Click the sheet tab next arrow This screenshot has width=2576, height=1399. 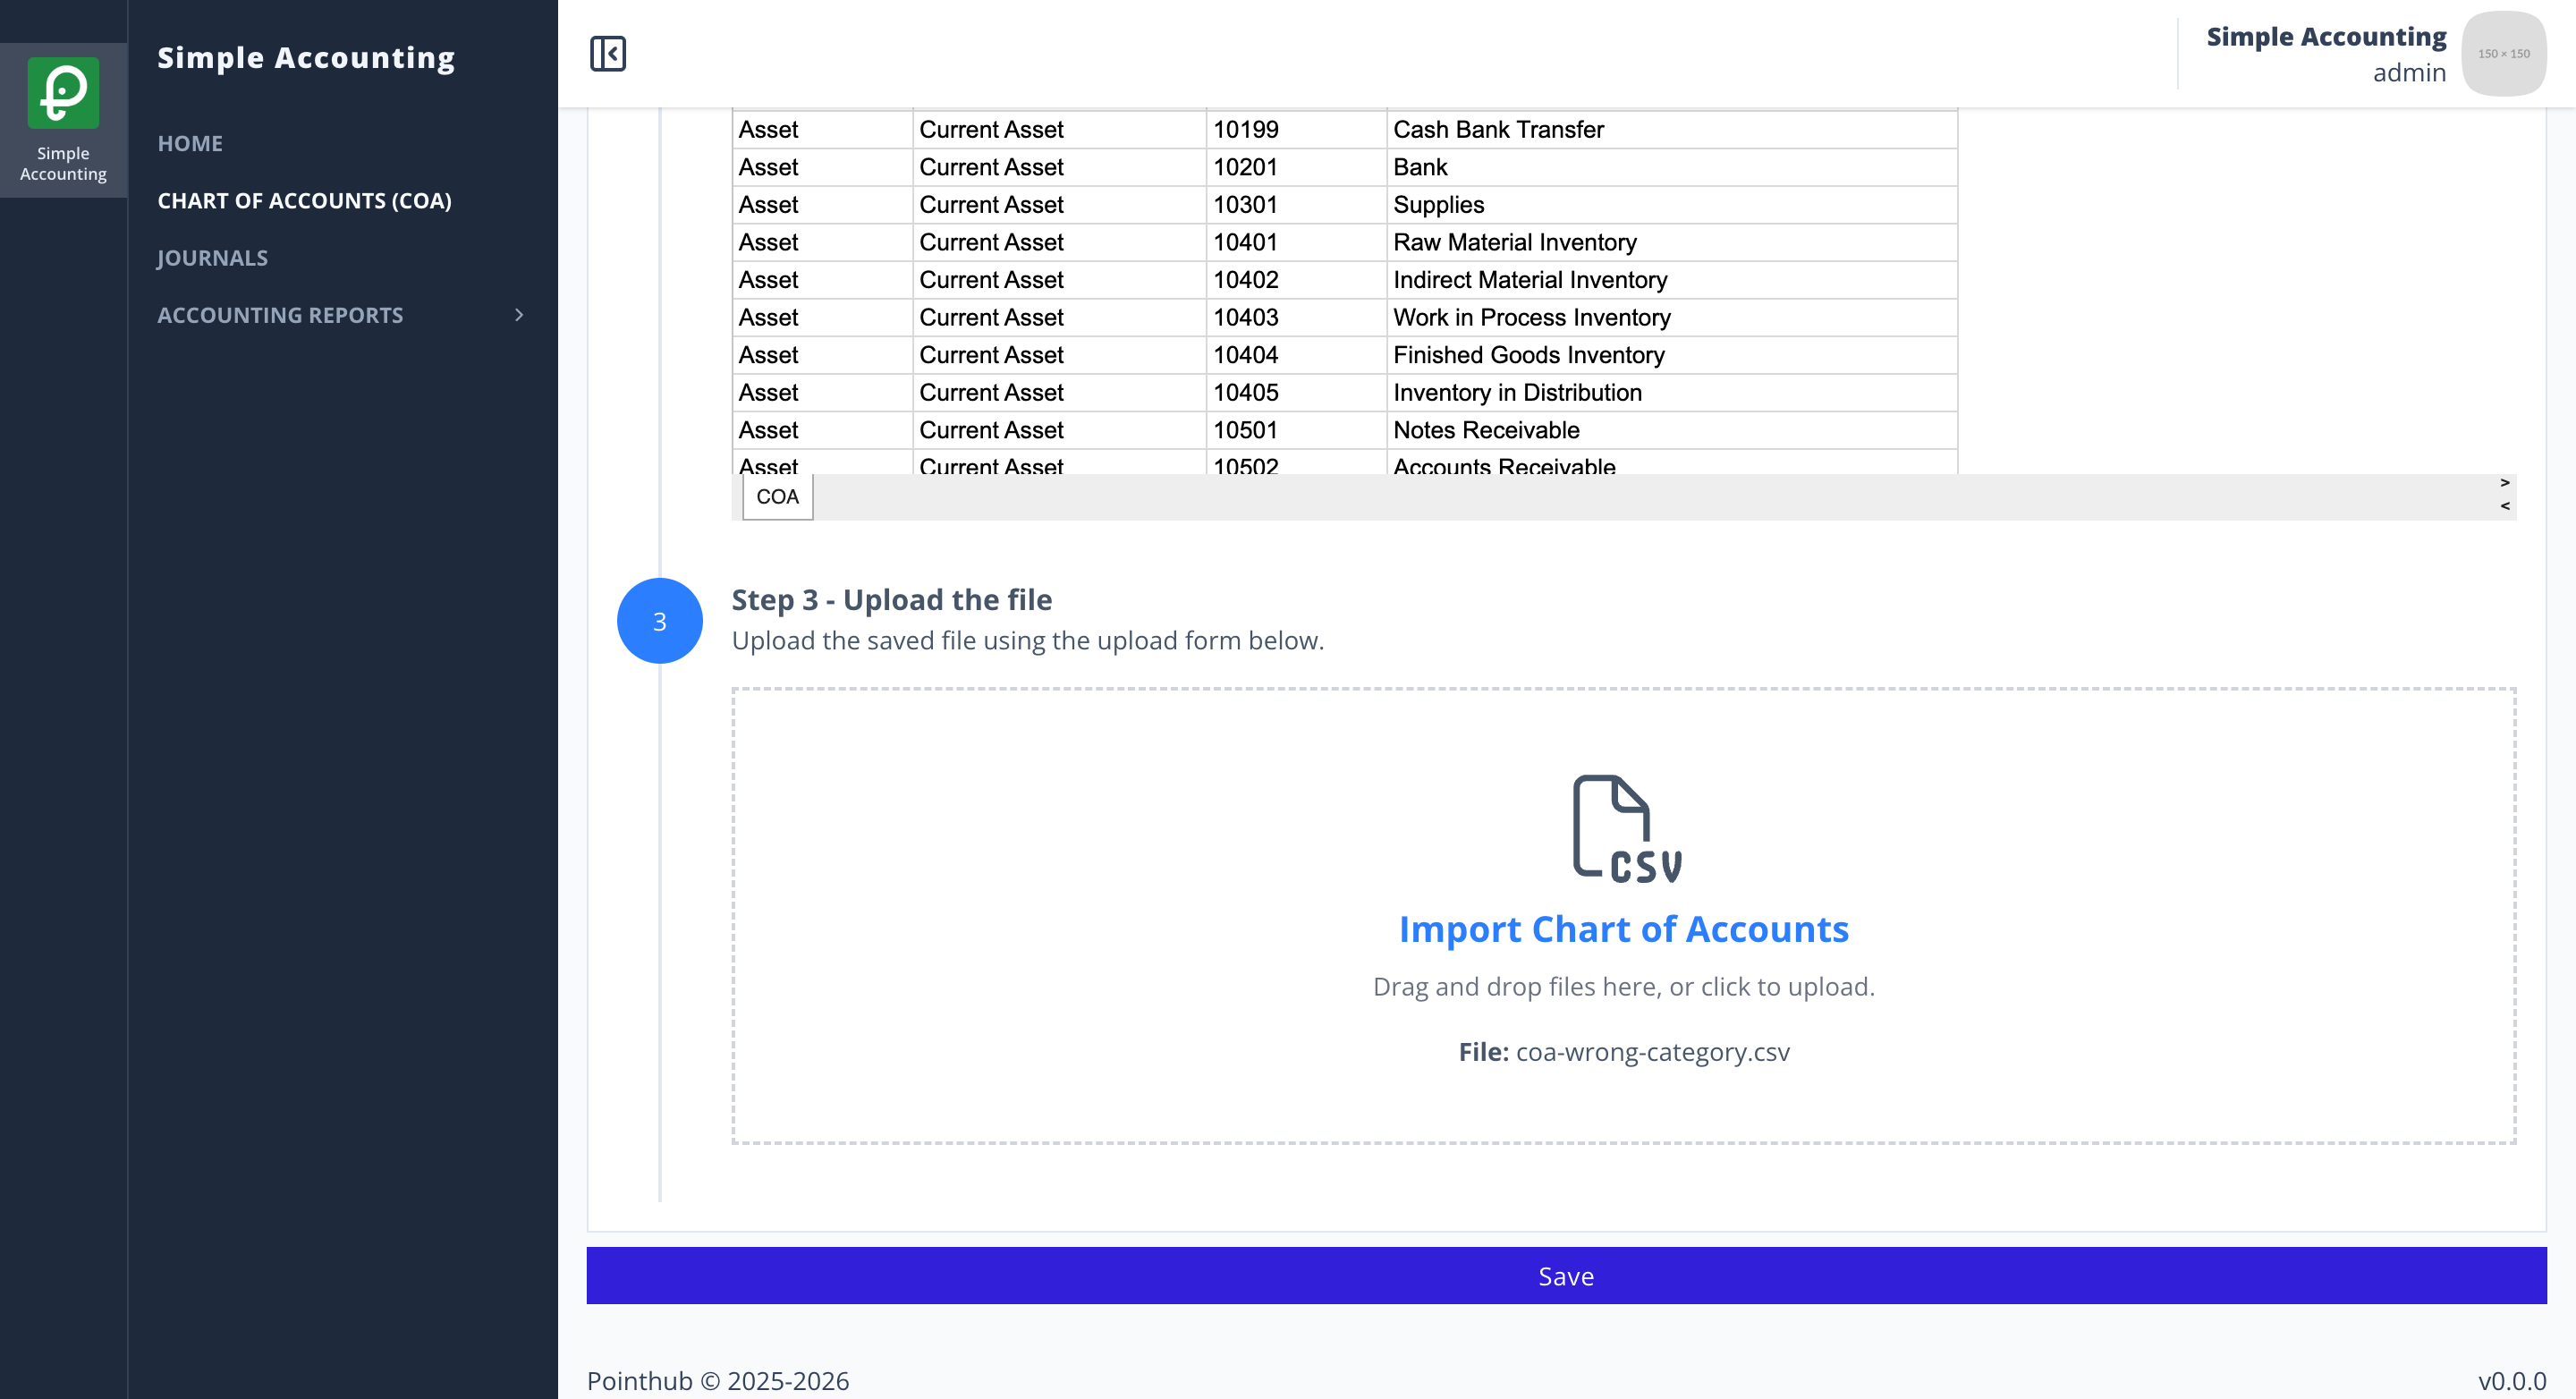point(2504,483)
